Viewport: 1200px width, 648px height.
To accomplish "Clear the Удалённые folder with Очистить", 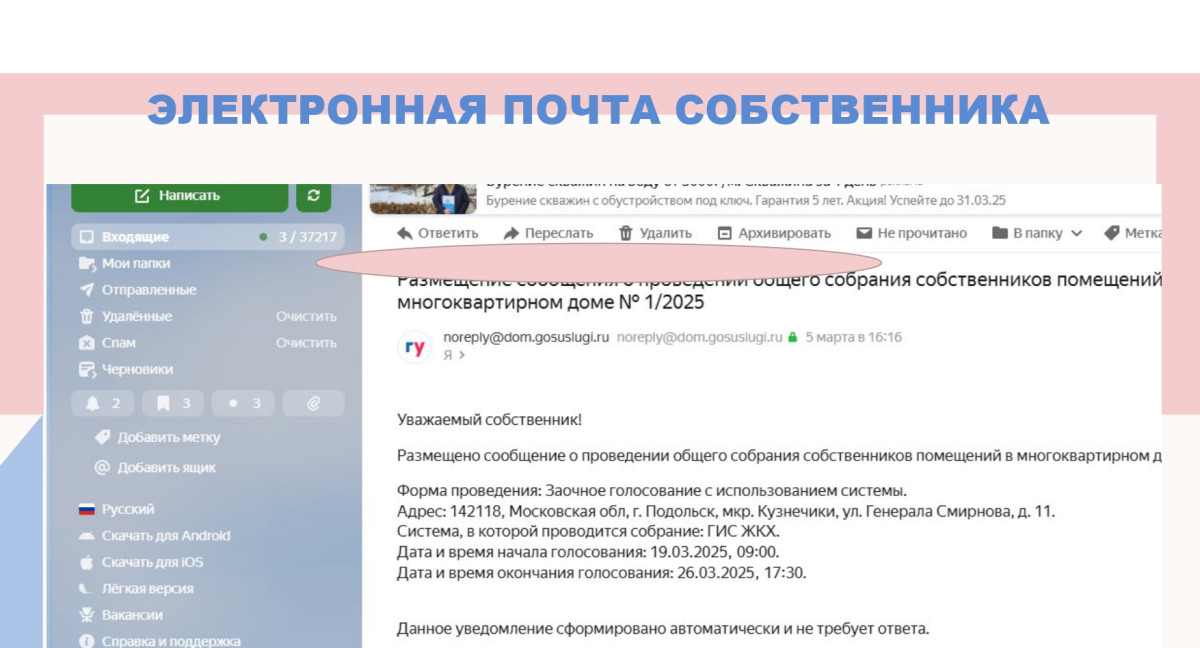I will tap(306, 316).
